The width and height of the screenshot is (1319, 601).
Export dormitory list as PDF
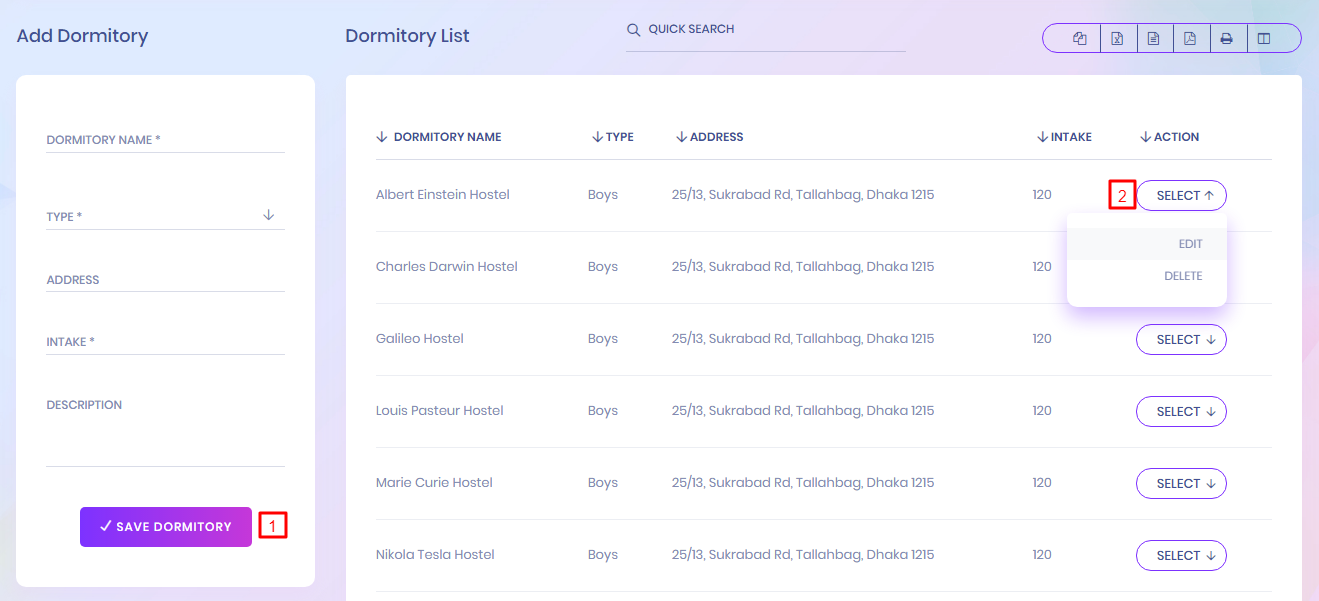[x=1190, y=39]
